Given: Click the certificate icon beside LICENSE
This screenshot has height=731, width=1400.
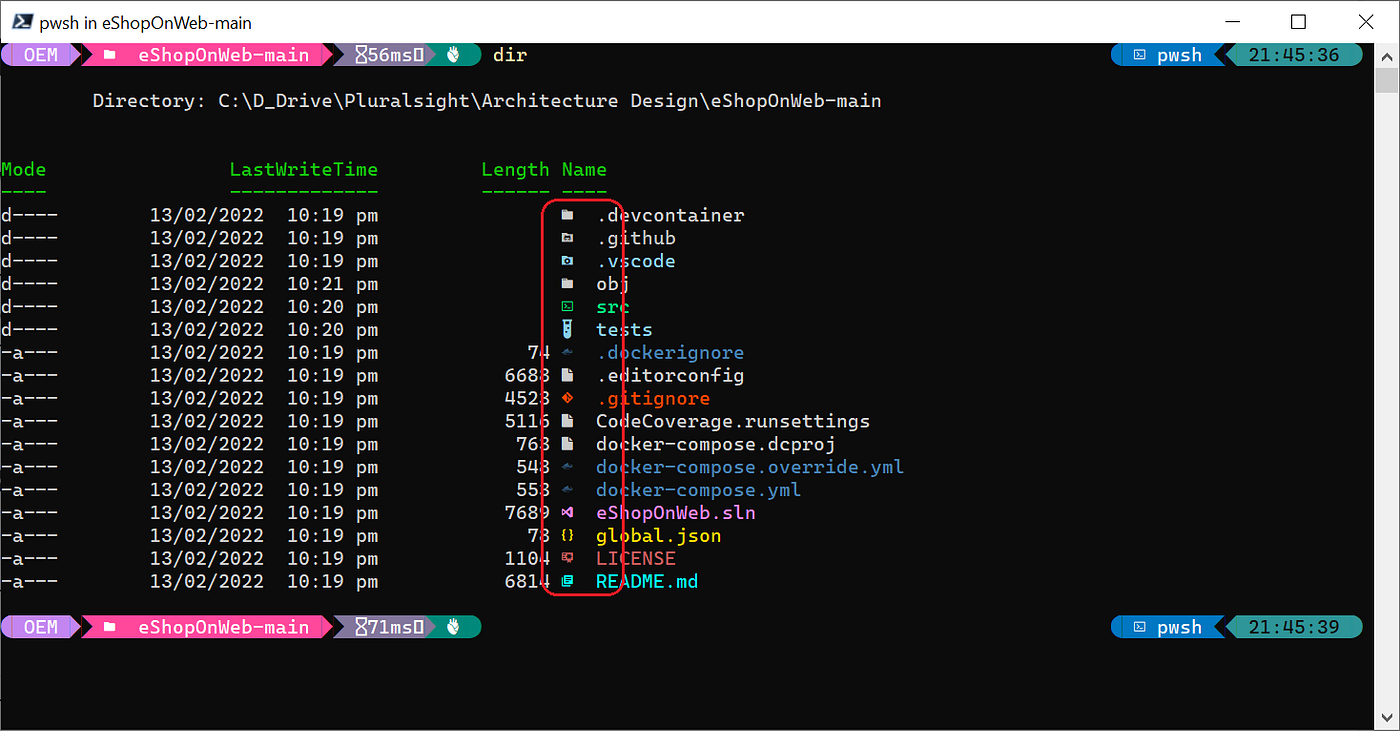Looking at the screenshot, I should (x=567, y=558).
